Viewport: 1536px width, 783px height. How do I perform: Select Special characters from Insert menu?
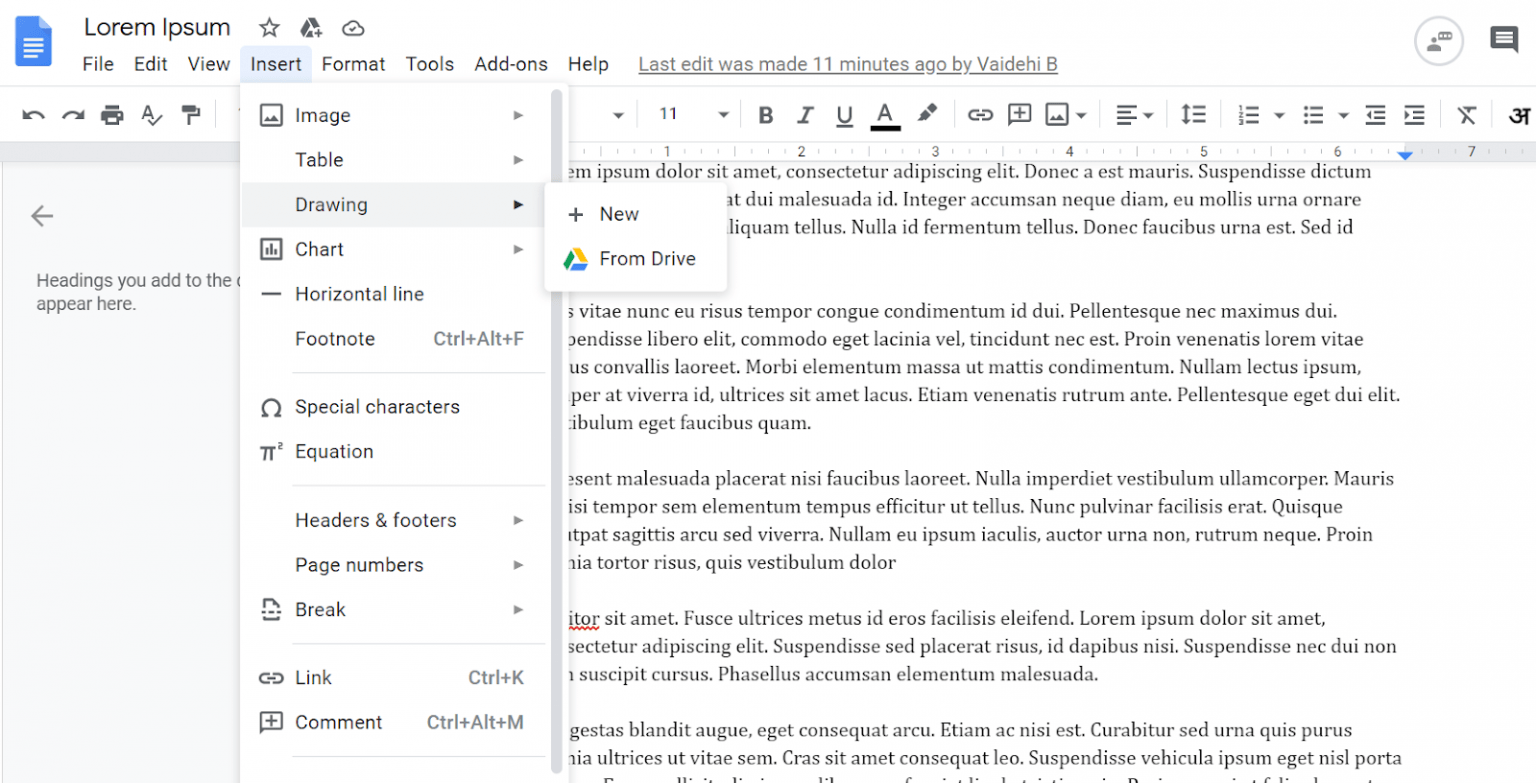point(377,406)
